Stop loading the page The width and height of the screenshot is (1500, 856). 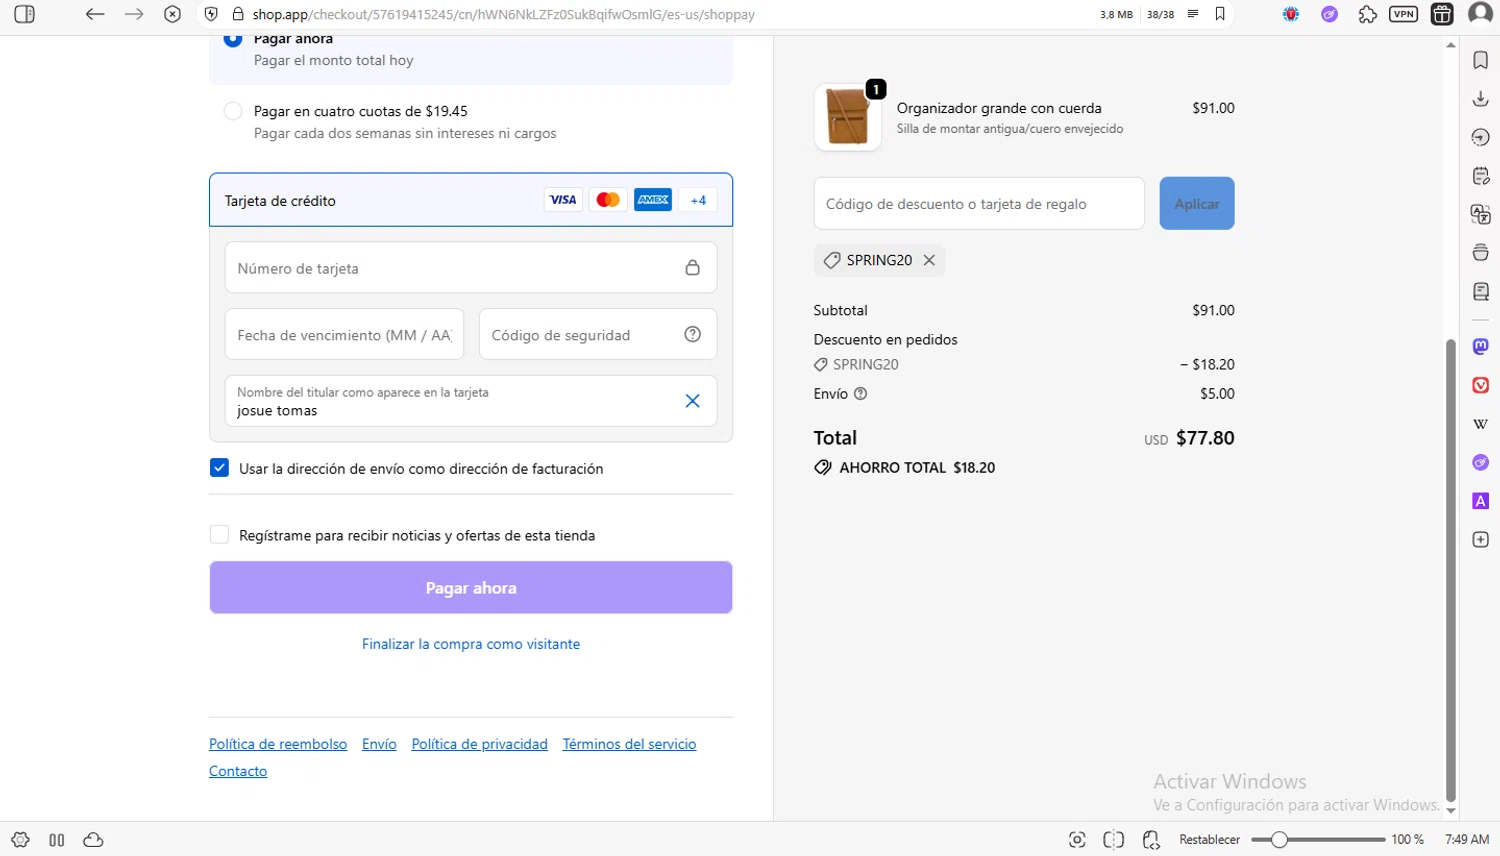[x=173, y=14]
